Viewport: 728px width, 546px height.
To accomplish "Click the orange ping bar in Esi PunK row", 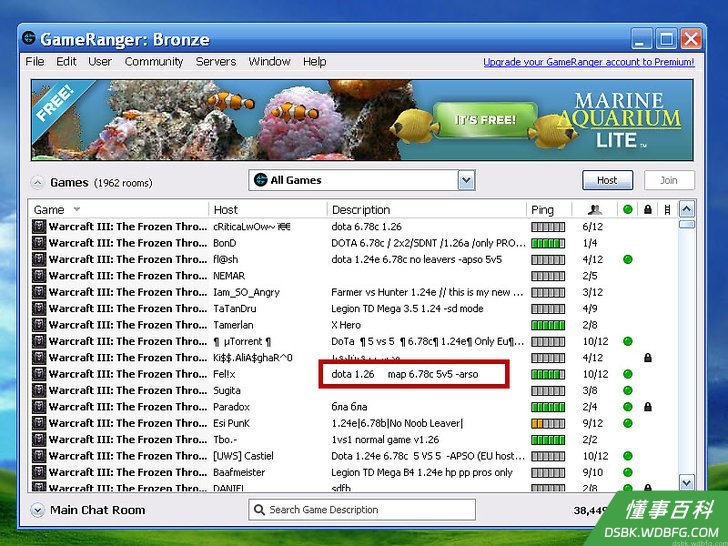I will [548, 423].
